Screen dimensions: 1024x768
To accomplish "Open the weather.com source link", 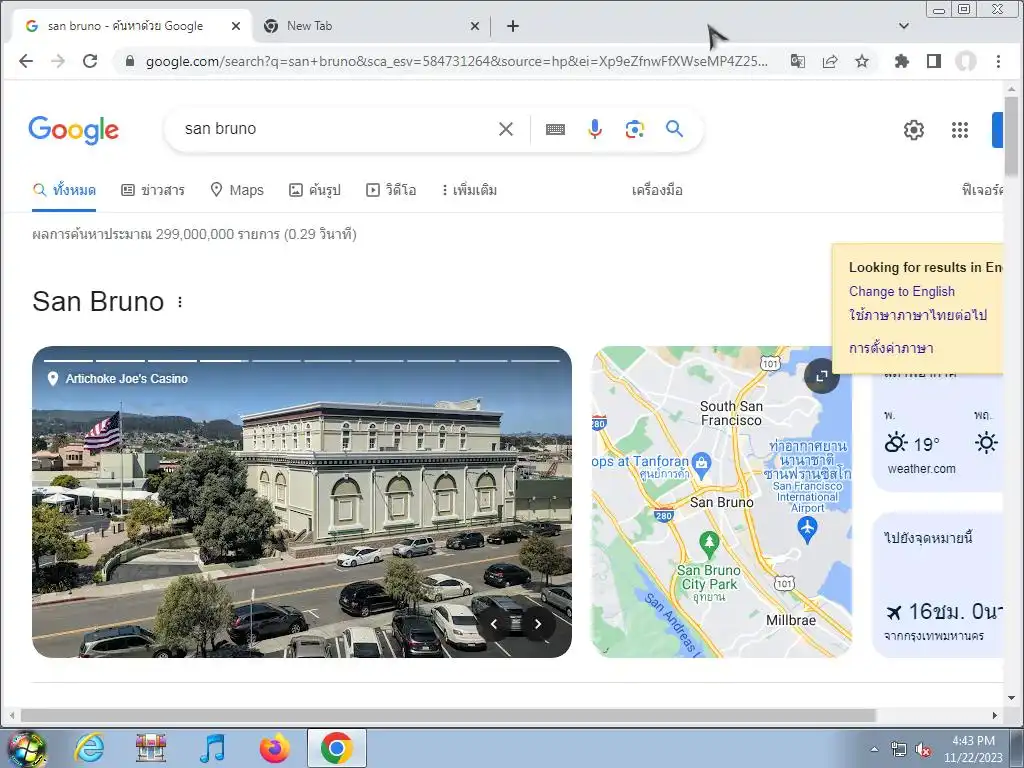I will [x=921, y=469].
